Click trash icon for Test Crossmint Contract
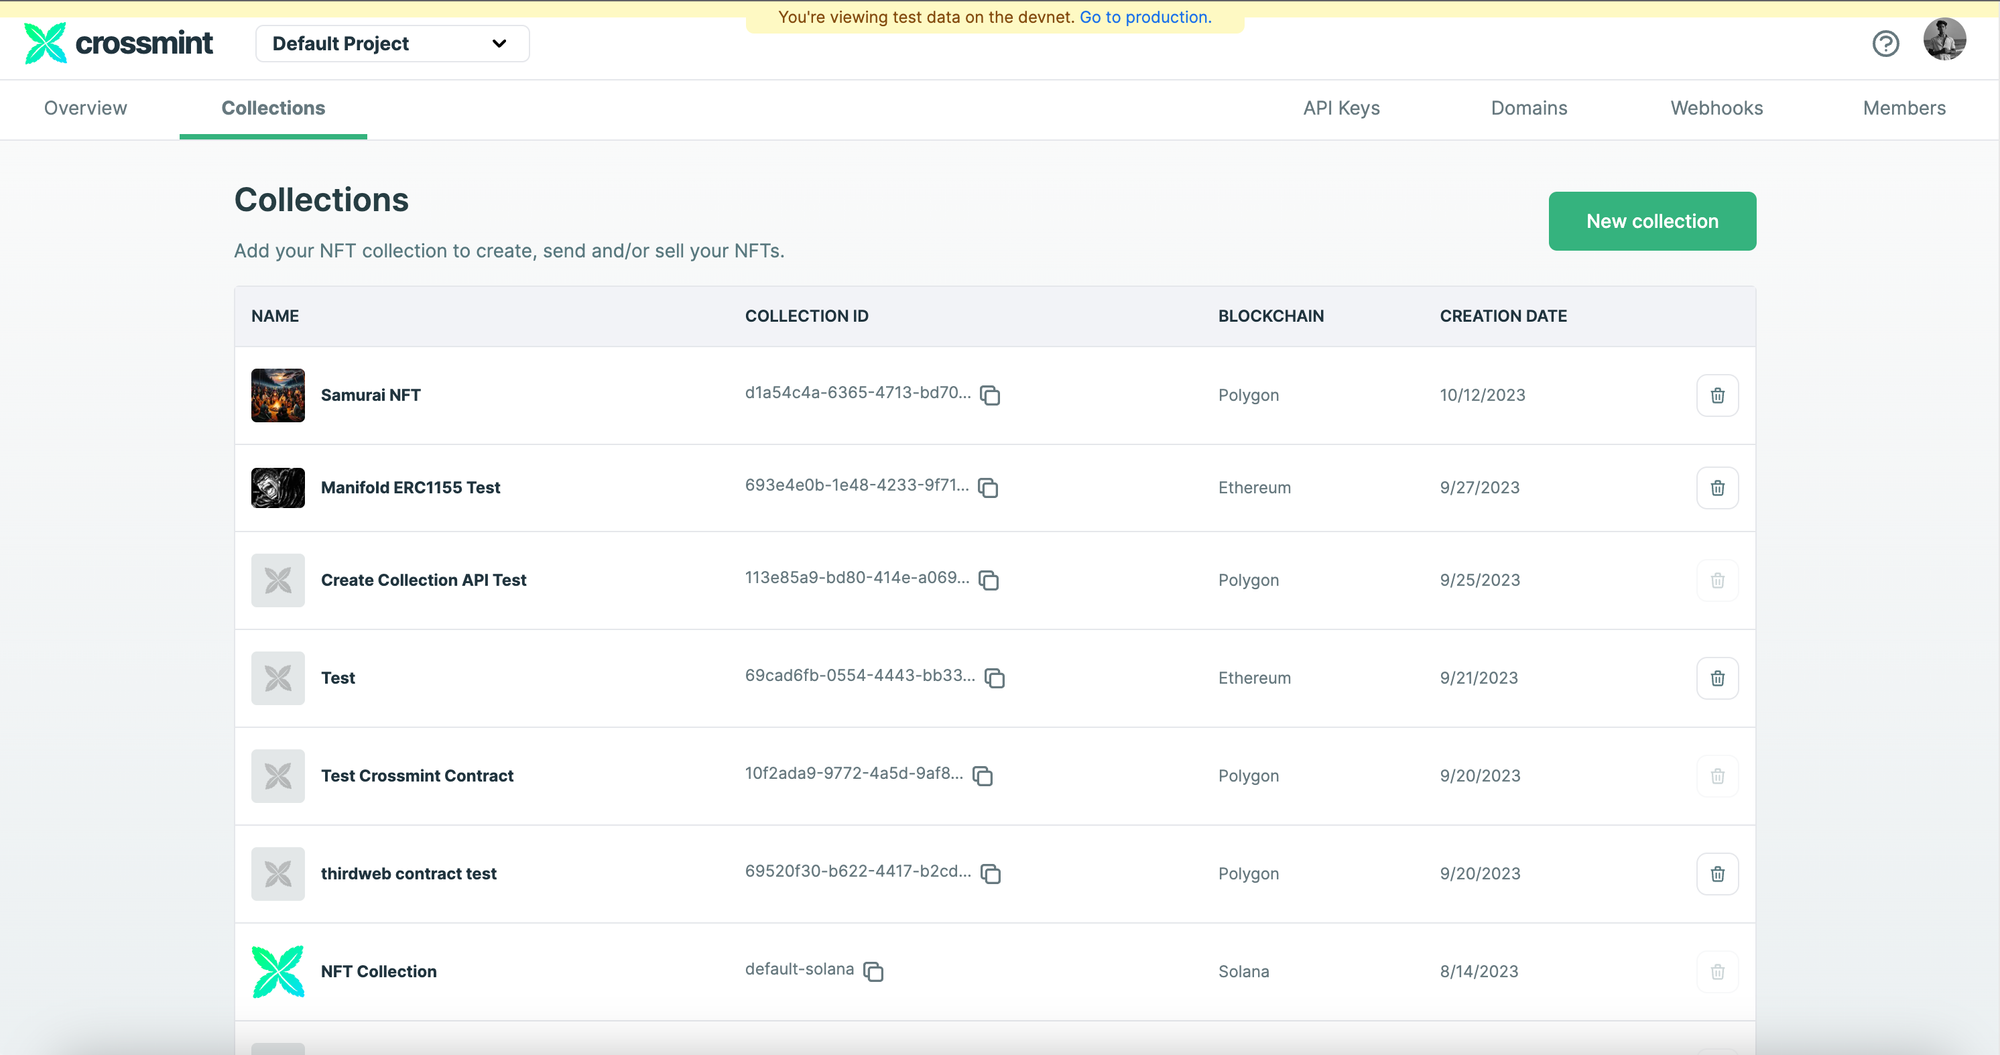The height and width of the screenshot is (1055, 2000). [1717, 776]
